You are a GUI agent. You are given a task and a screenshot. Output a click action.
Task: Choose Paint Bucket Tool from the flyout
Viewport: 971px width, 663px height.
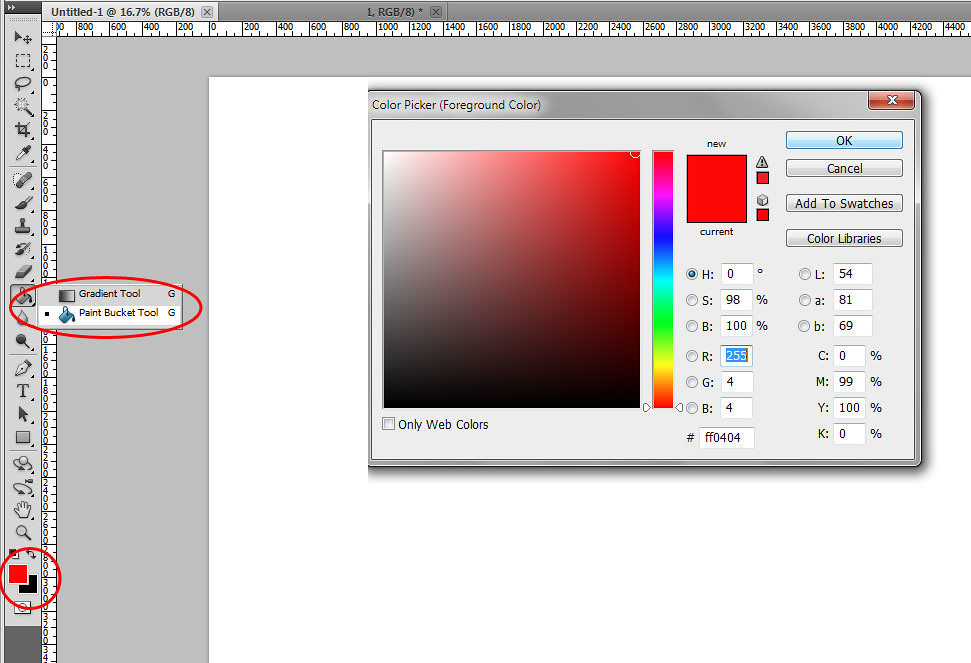click(x=118, y=313)
